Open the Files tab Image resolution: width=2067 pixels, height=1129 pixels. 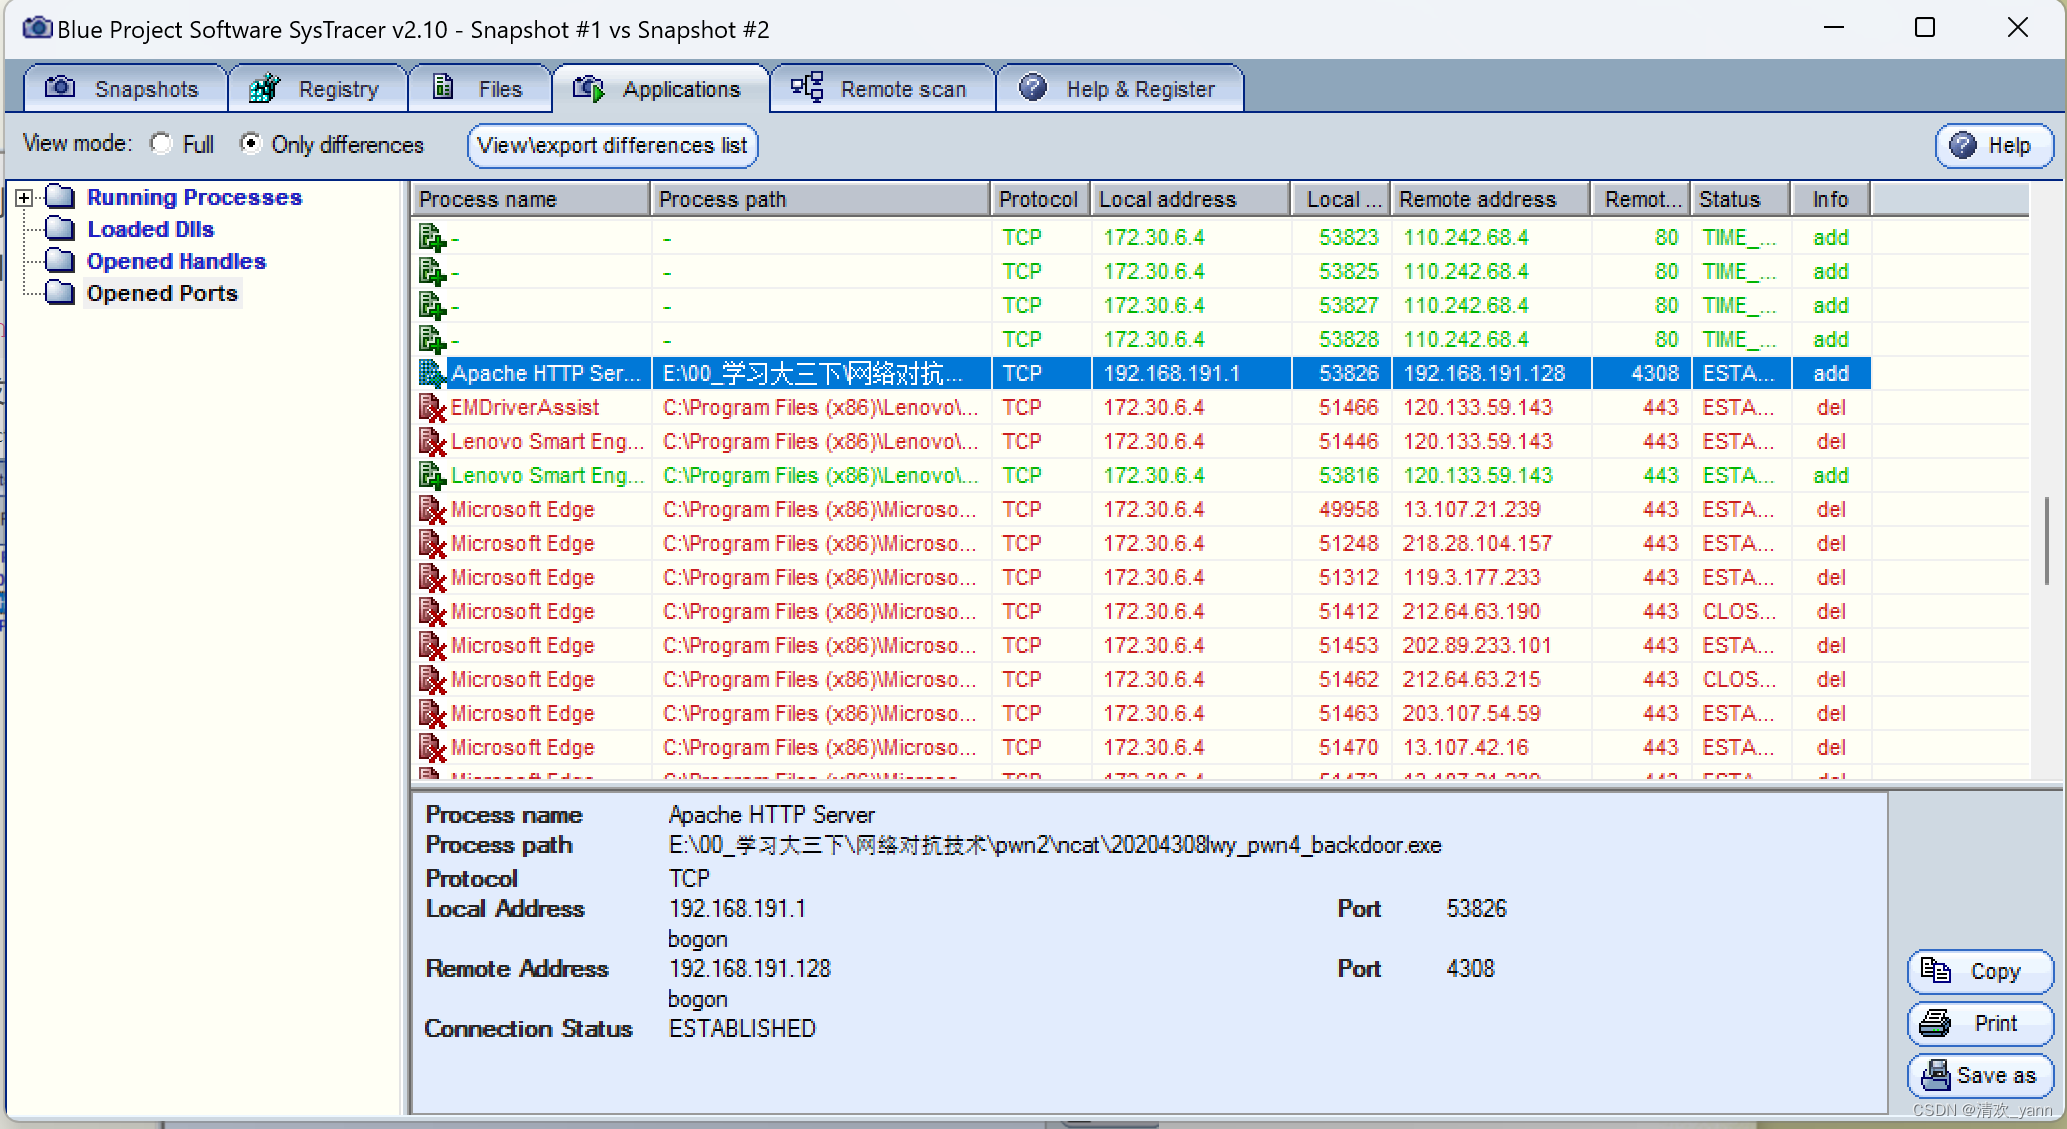[x=480, y=89]
